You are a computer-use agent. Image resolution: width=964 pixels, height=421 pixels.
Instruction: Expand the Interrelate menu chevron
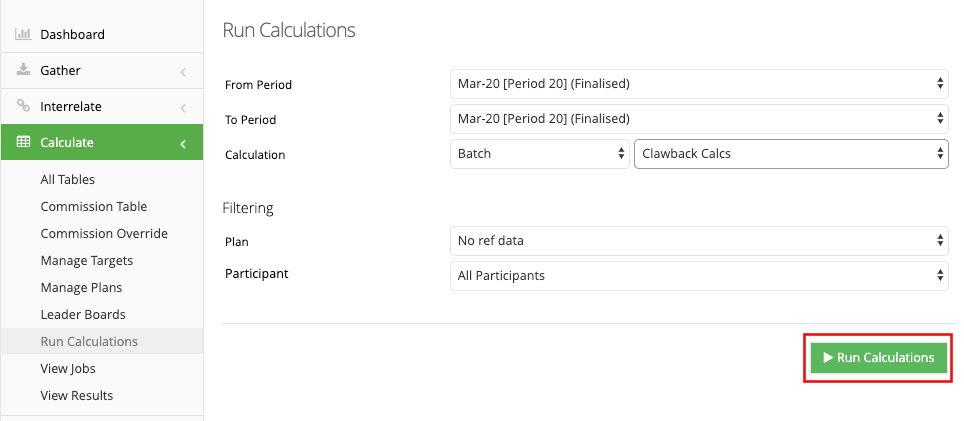(x=183, y=108)
